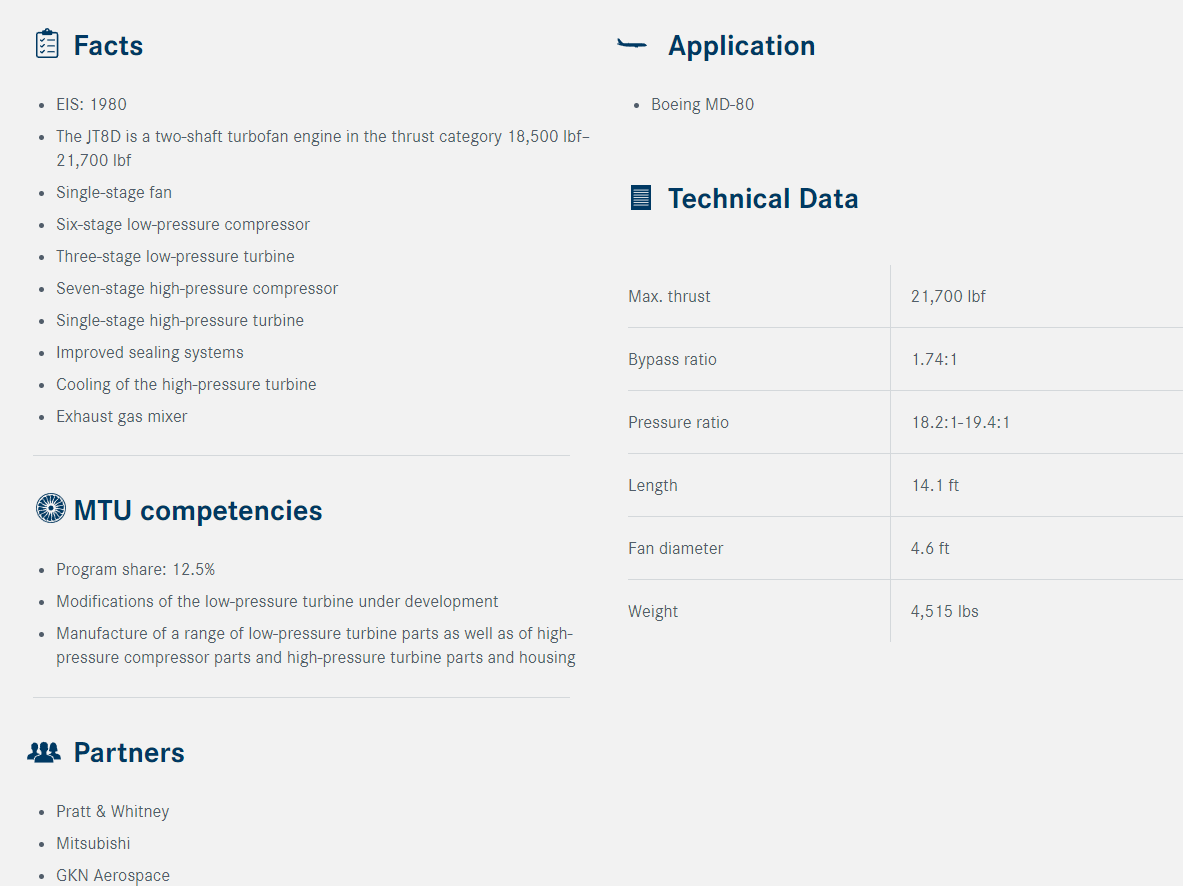This screenshot has width=1183, height=886.
Task: Click the 'Single-stage fan' item
Action: pos(114,192)
